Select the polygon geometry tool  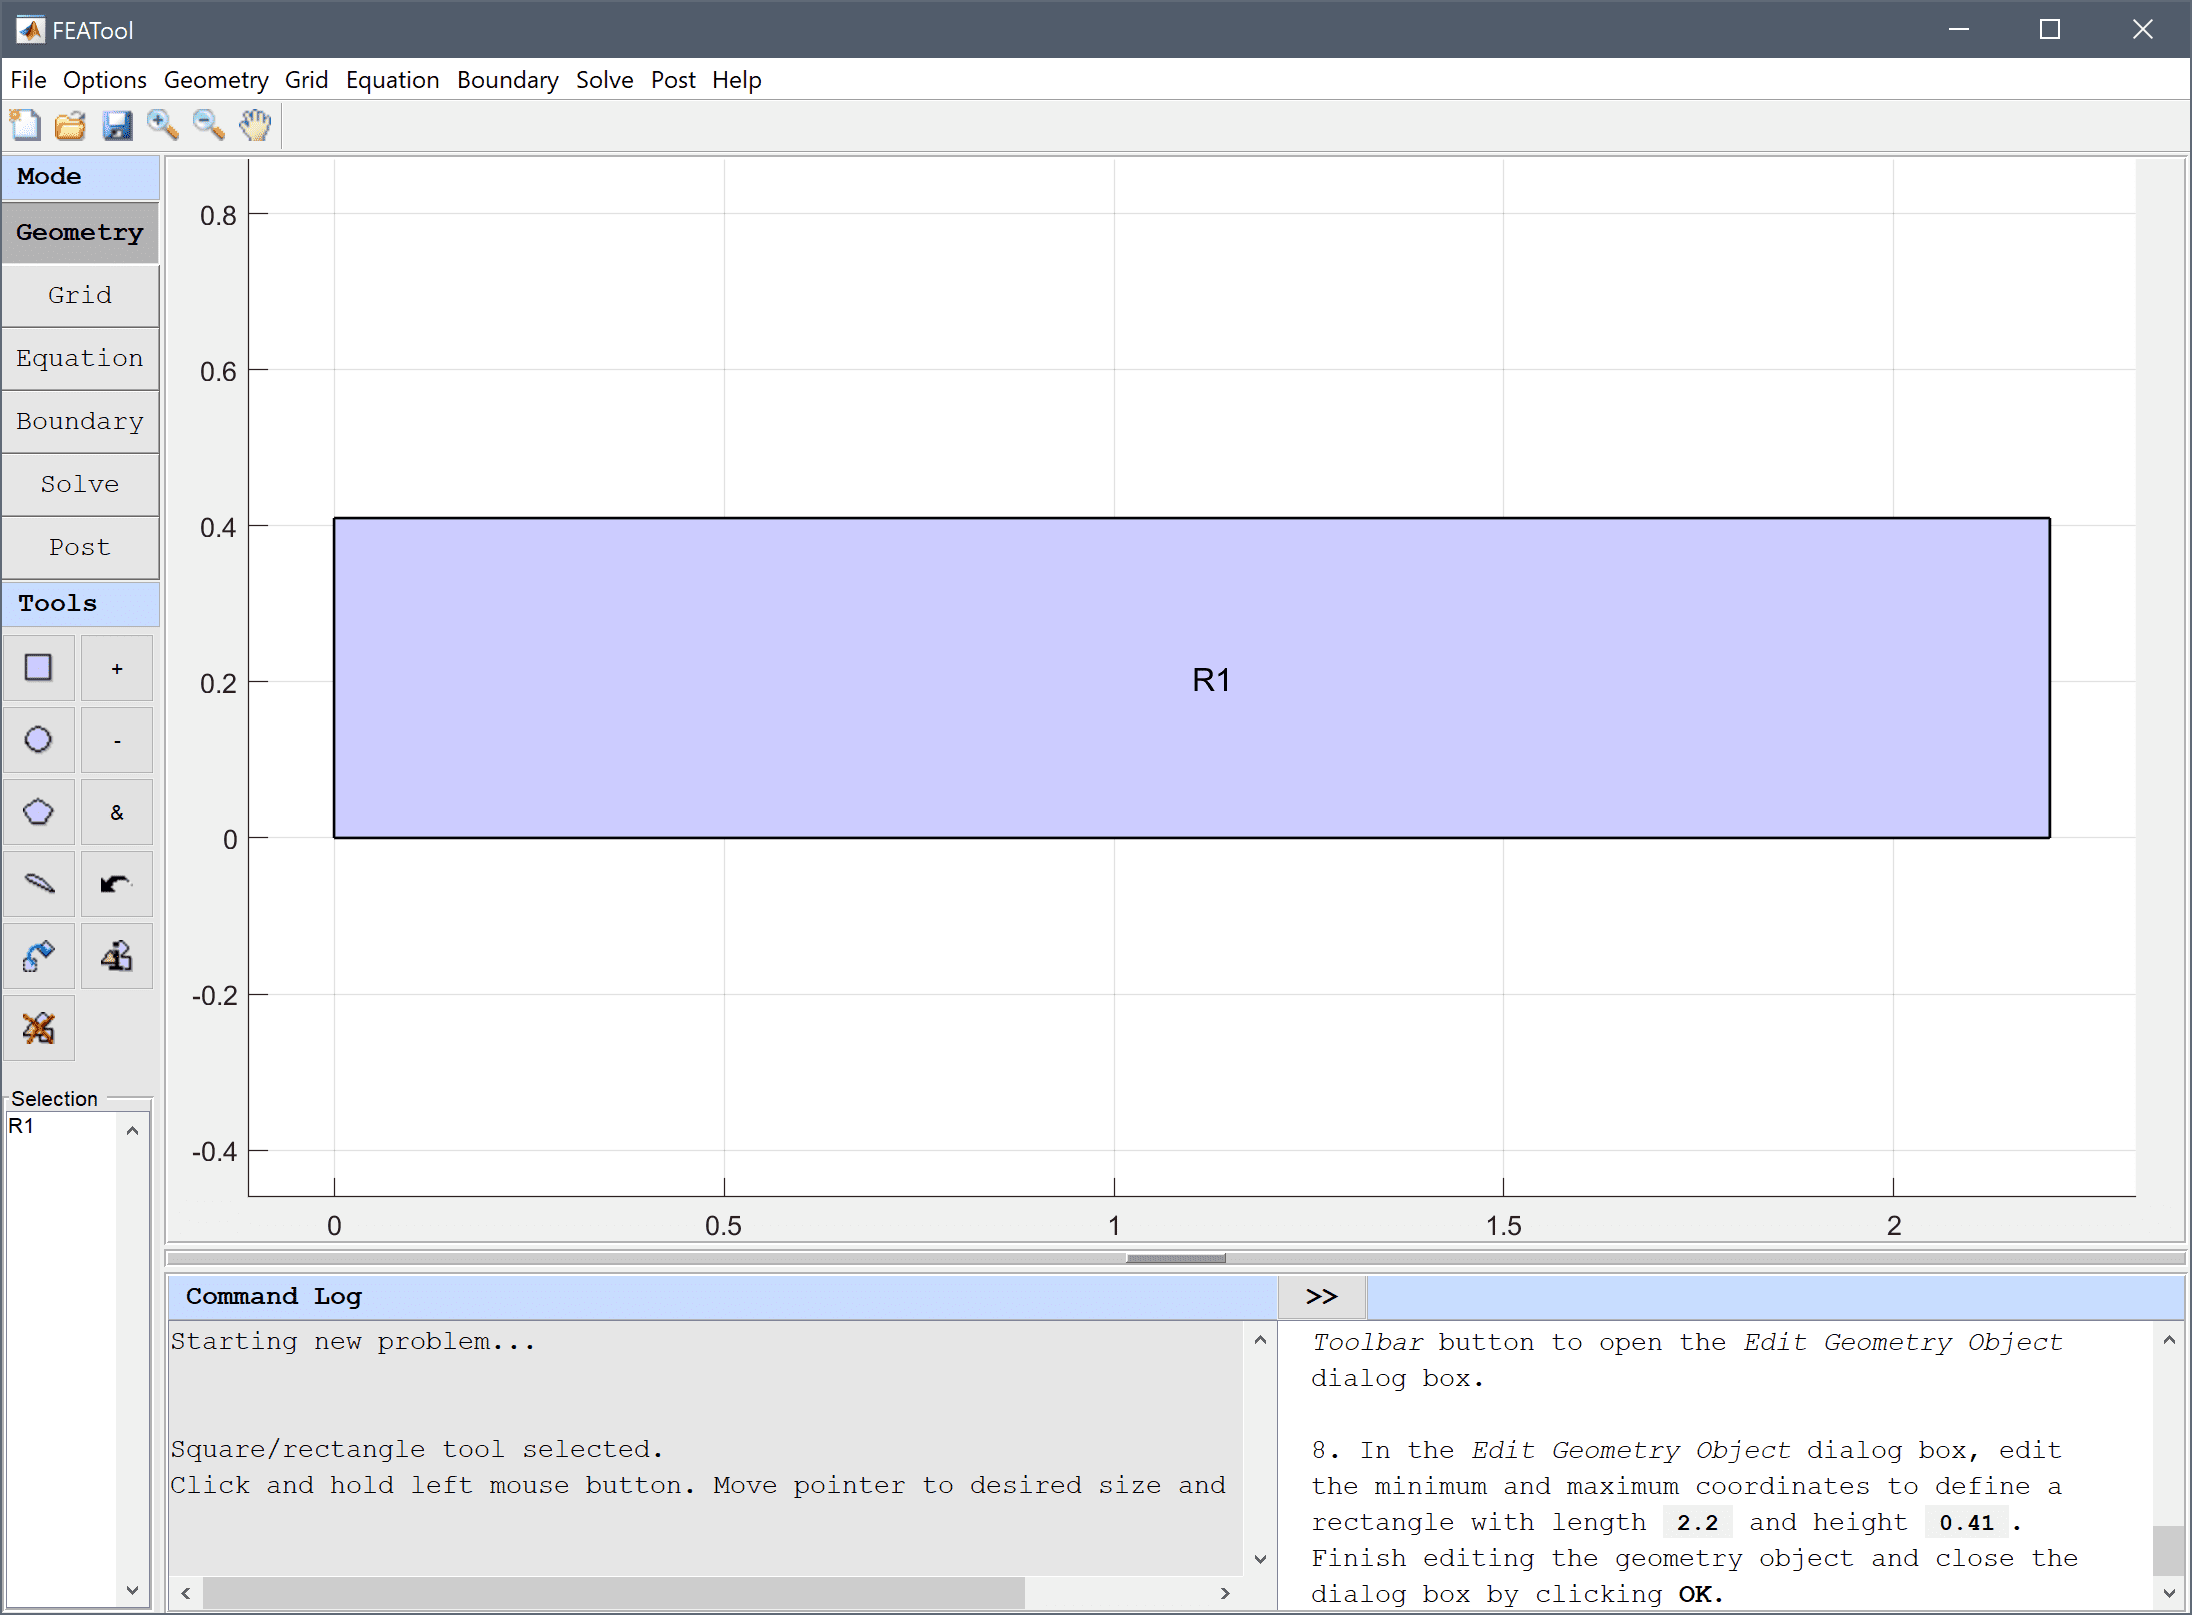coord(39,812)
